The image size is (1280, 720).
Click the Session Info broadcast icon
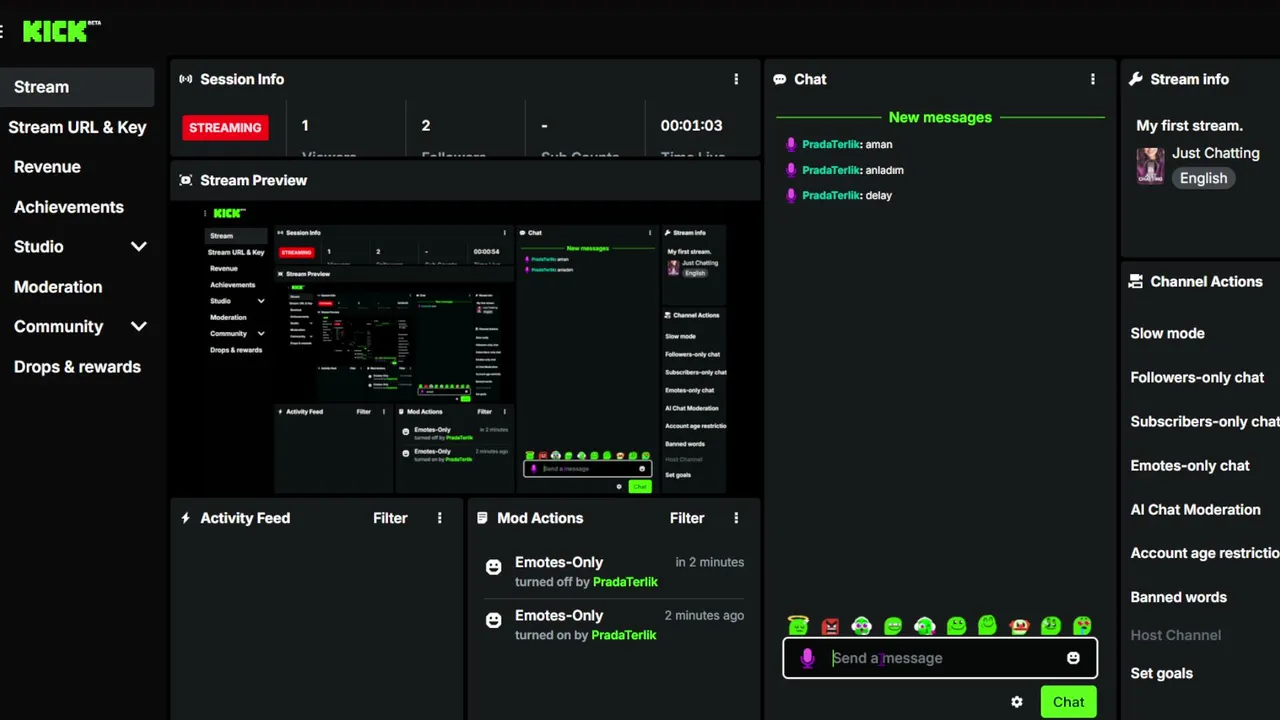186,79
